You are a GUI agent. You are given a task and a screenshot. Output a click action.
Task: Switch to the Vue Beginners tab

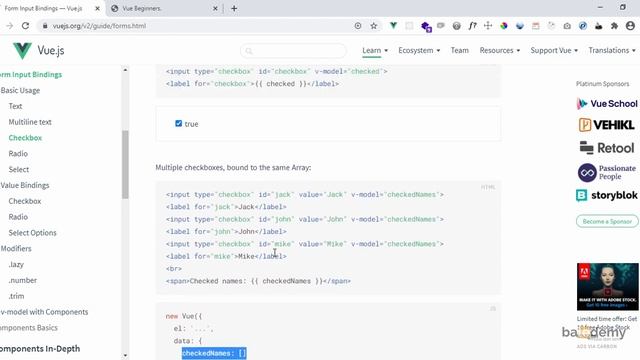click(164, 8)
